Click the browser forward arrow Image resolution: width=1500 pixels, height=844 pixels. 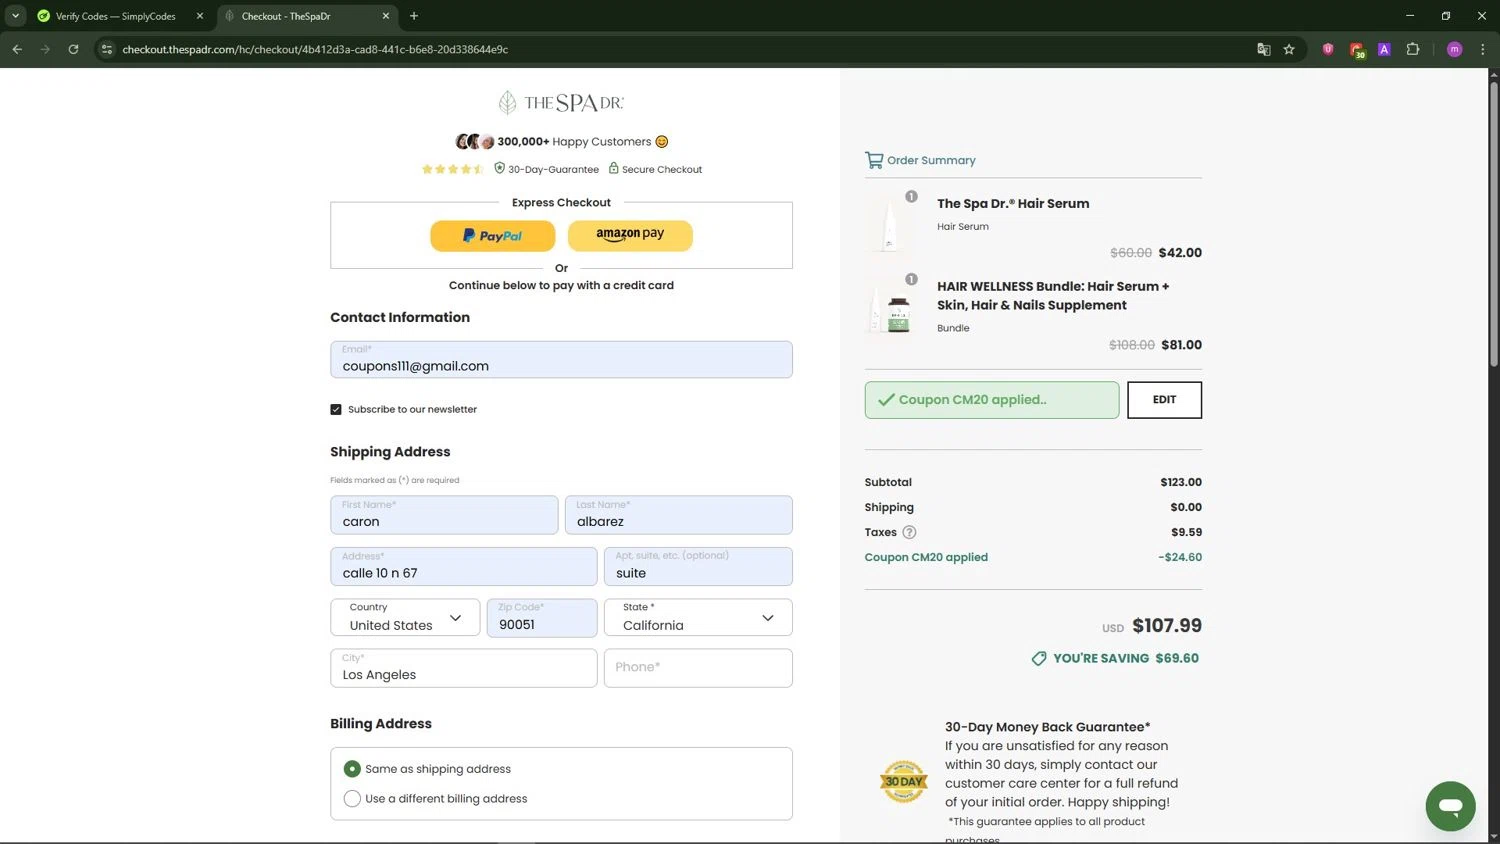[x=45, y=49]
